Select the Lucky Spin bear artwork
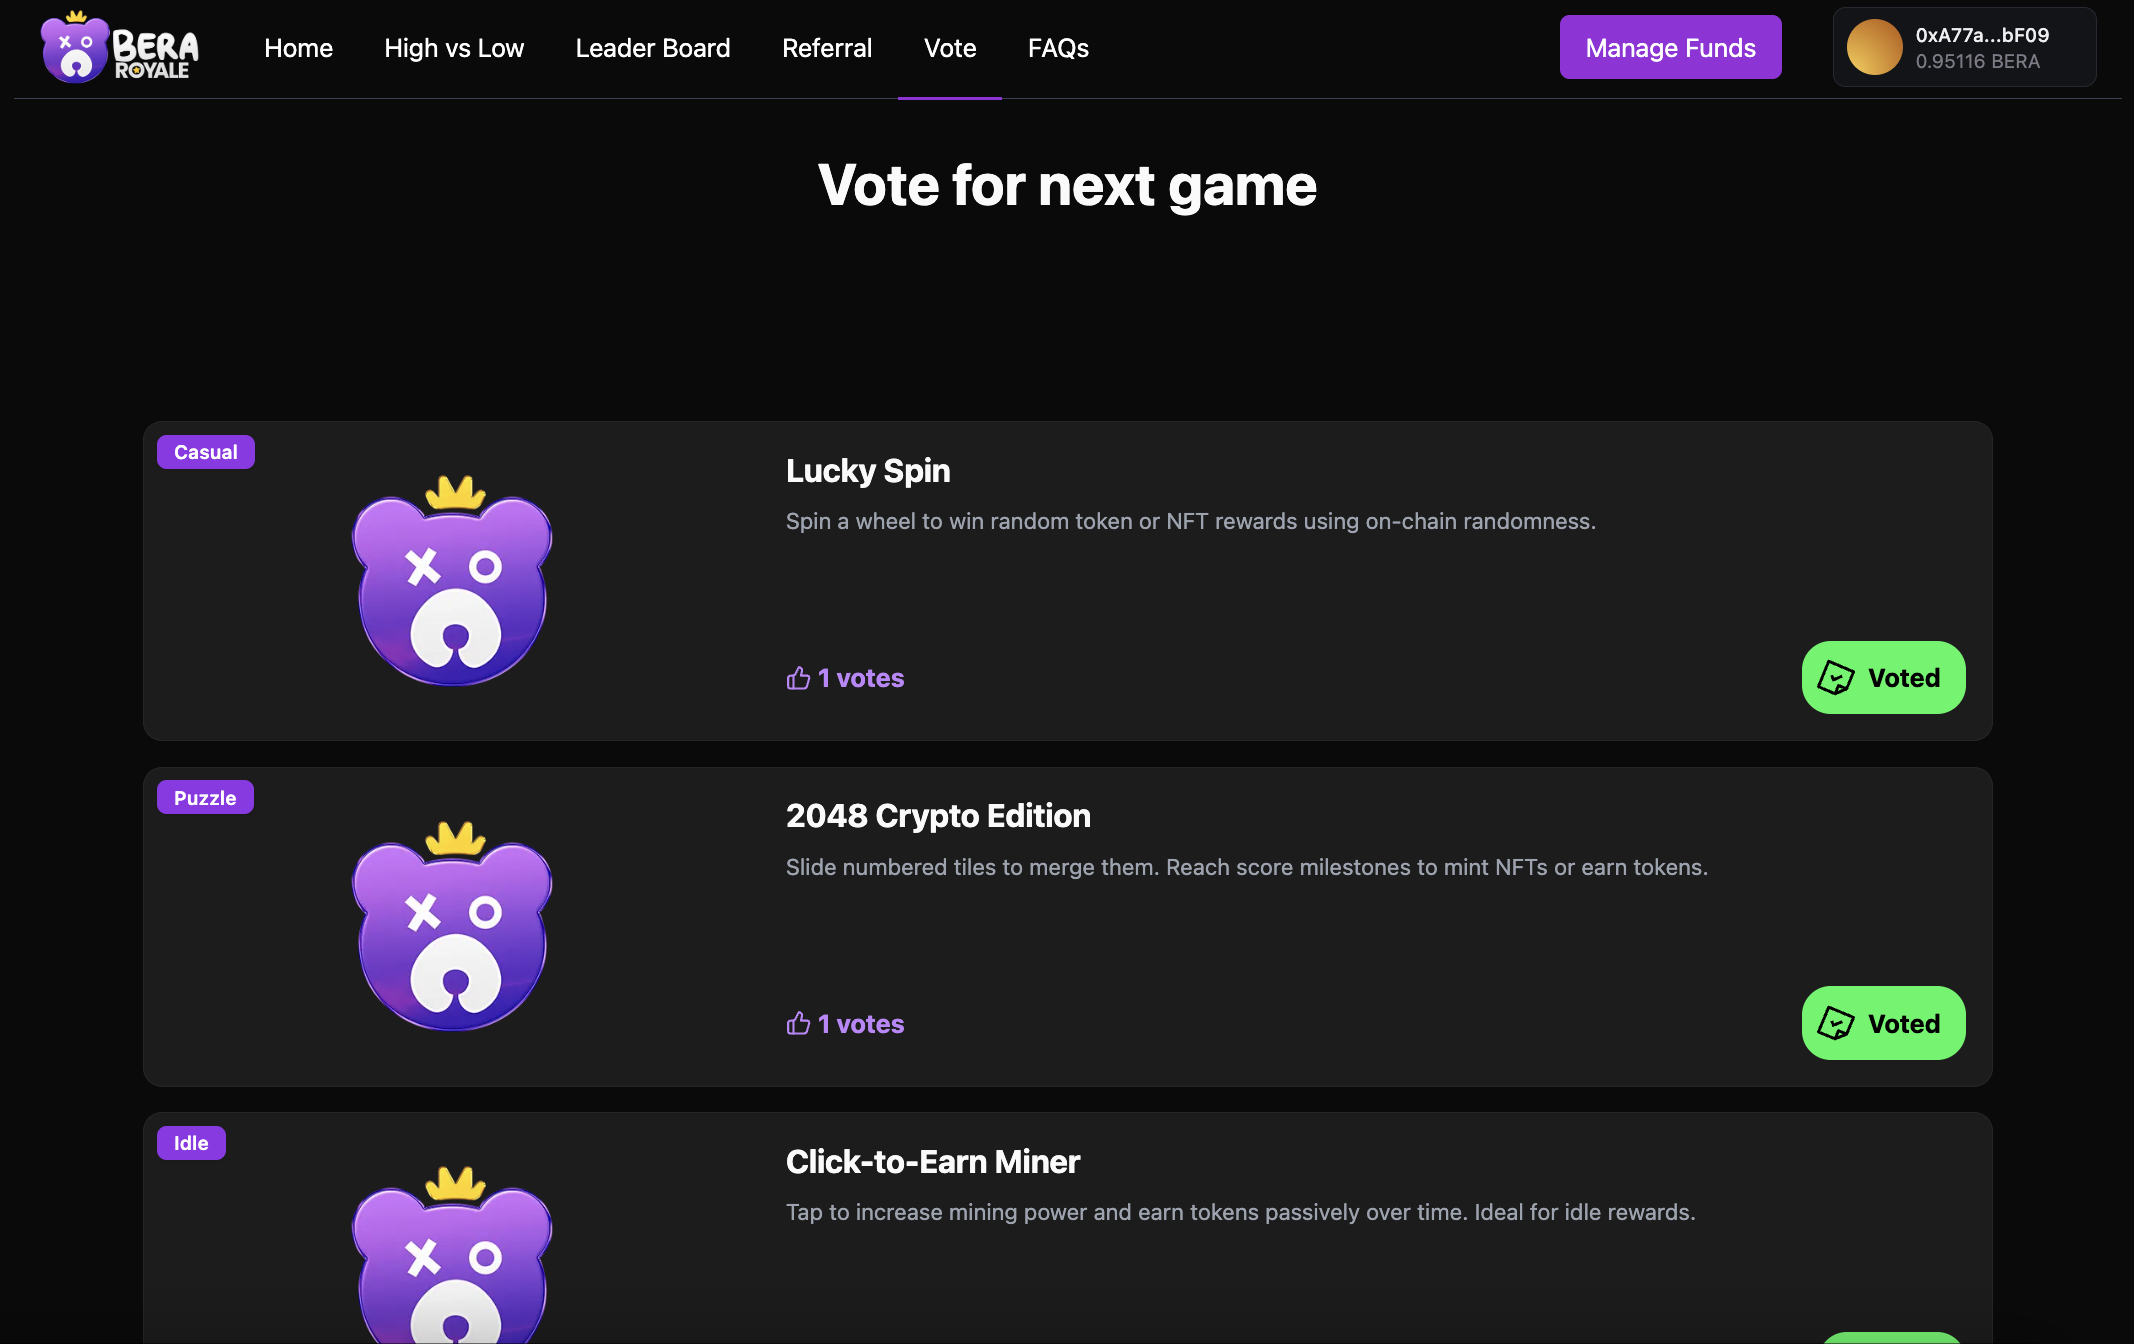Screen dimensions: 2134x1344 [x=452, y=585]
